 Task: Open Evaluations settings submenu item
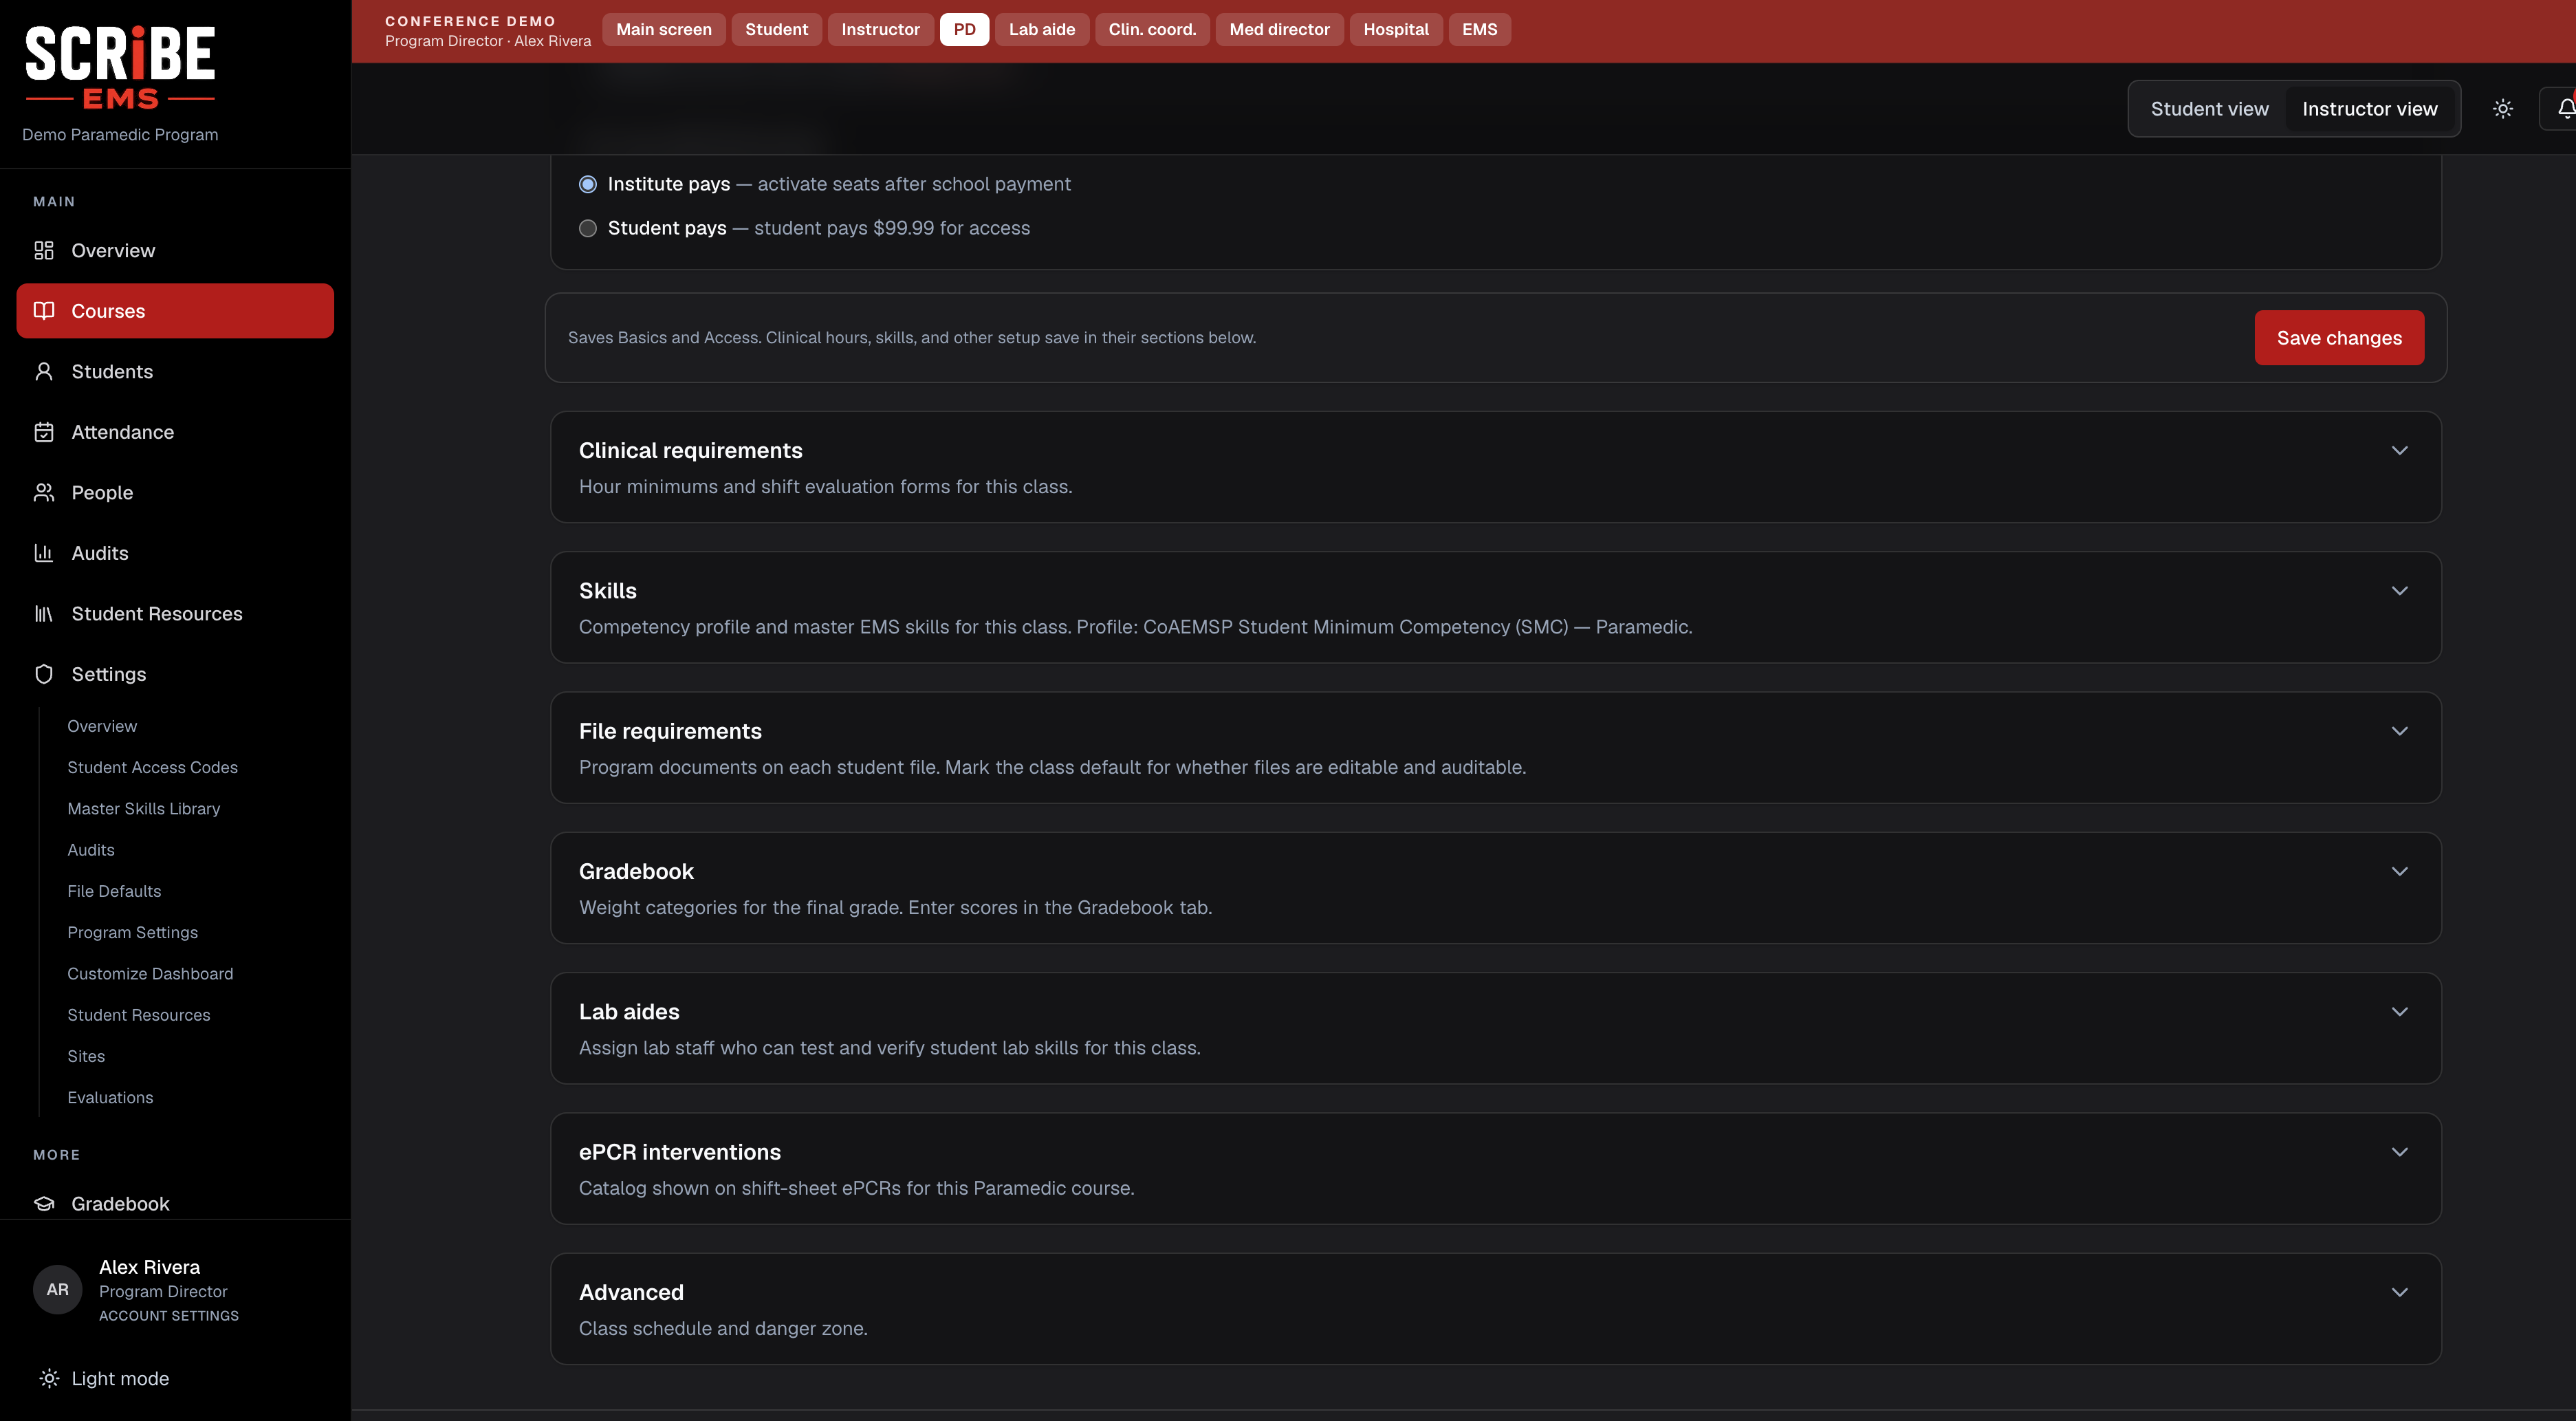[110, 1098]
